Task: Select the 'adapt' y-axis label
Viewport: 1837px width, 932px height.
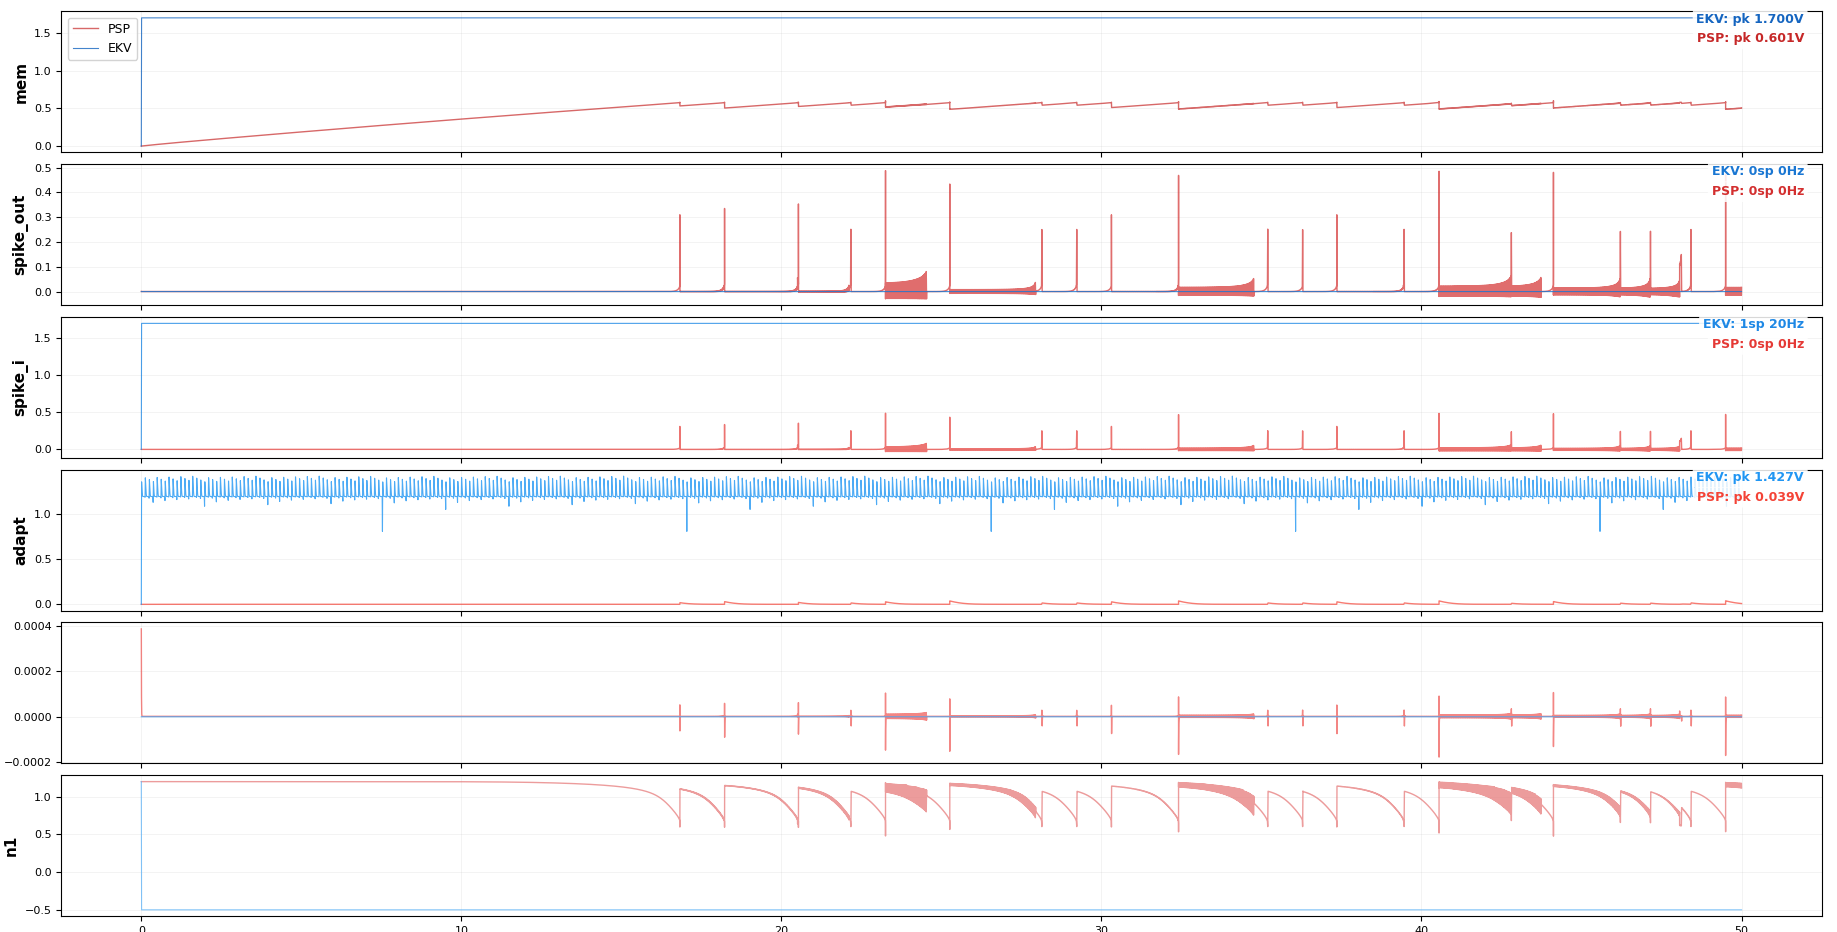Action: pyautogui.click(x=21, y=541)
